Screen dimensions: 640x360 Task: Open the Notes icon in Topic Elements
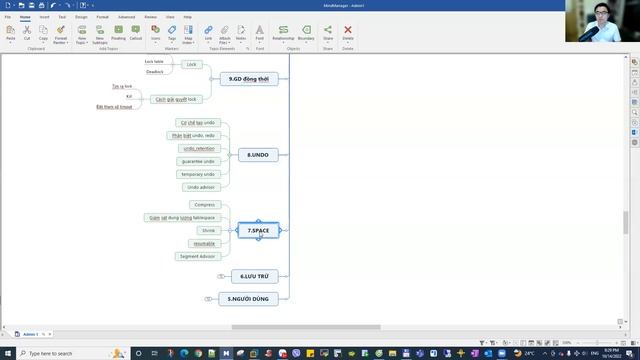(241, 30)
